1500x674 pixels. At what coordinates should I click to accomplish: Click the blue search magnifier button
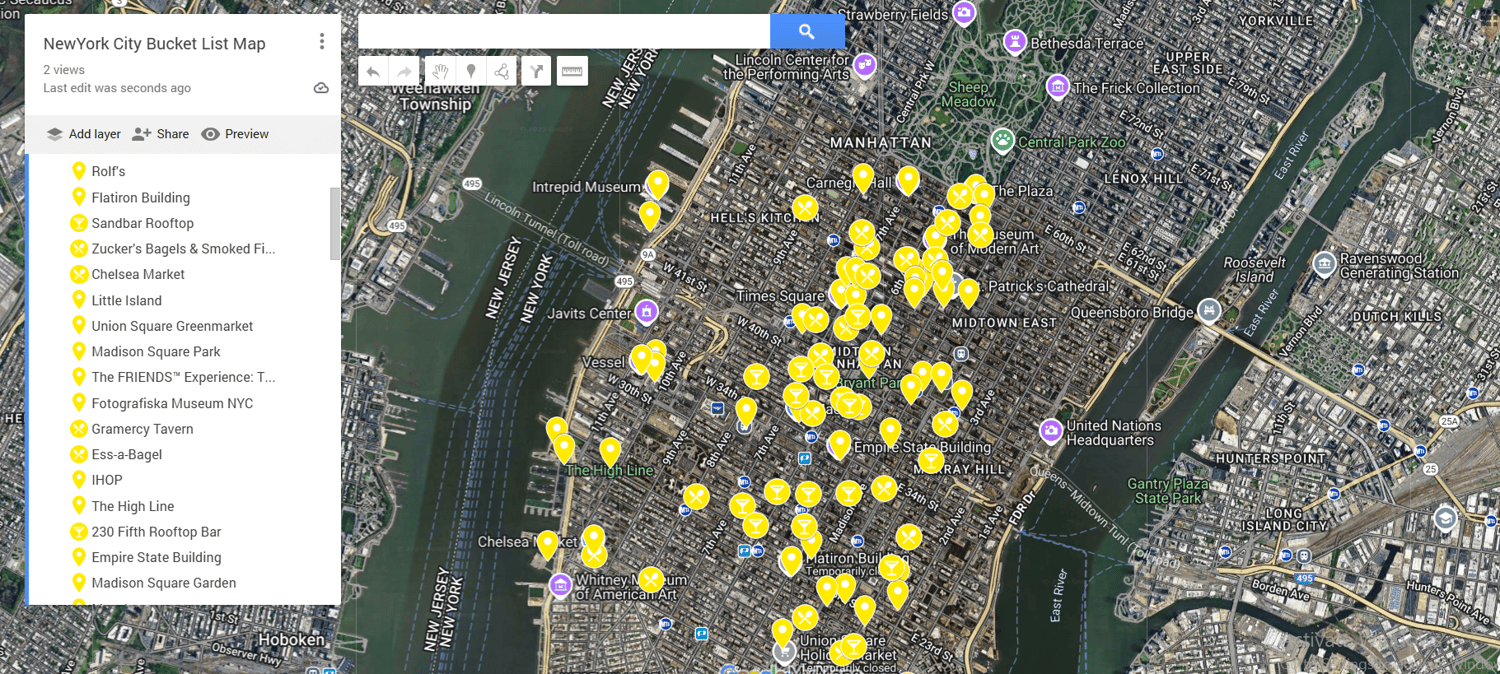pyautogui.click(x=807, y=31)
